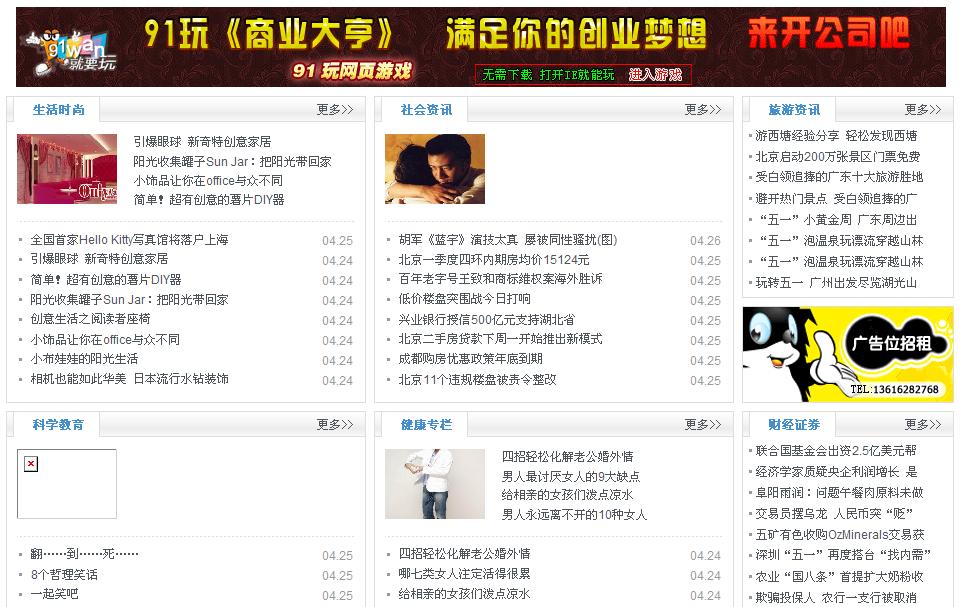Open 四招轻松化解老公婚外情 dated 04.24
The height and width of the screenshot is (607, 970).
coord(465,554)
